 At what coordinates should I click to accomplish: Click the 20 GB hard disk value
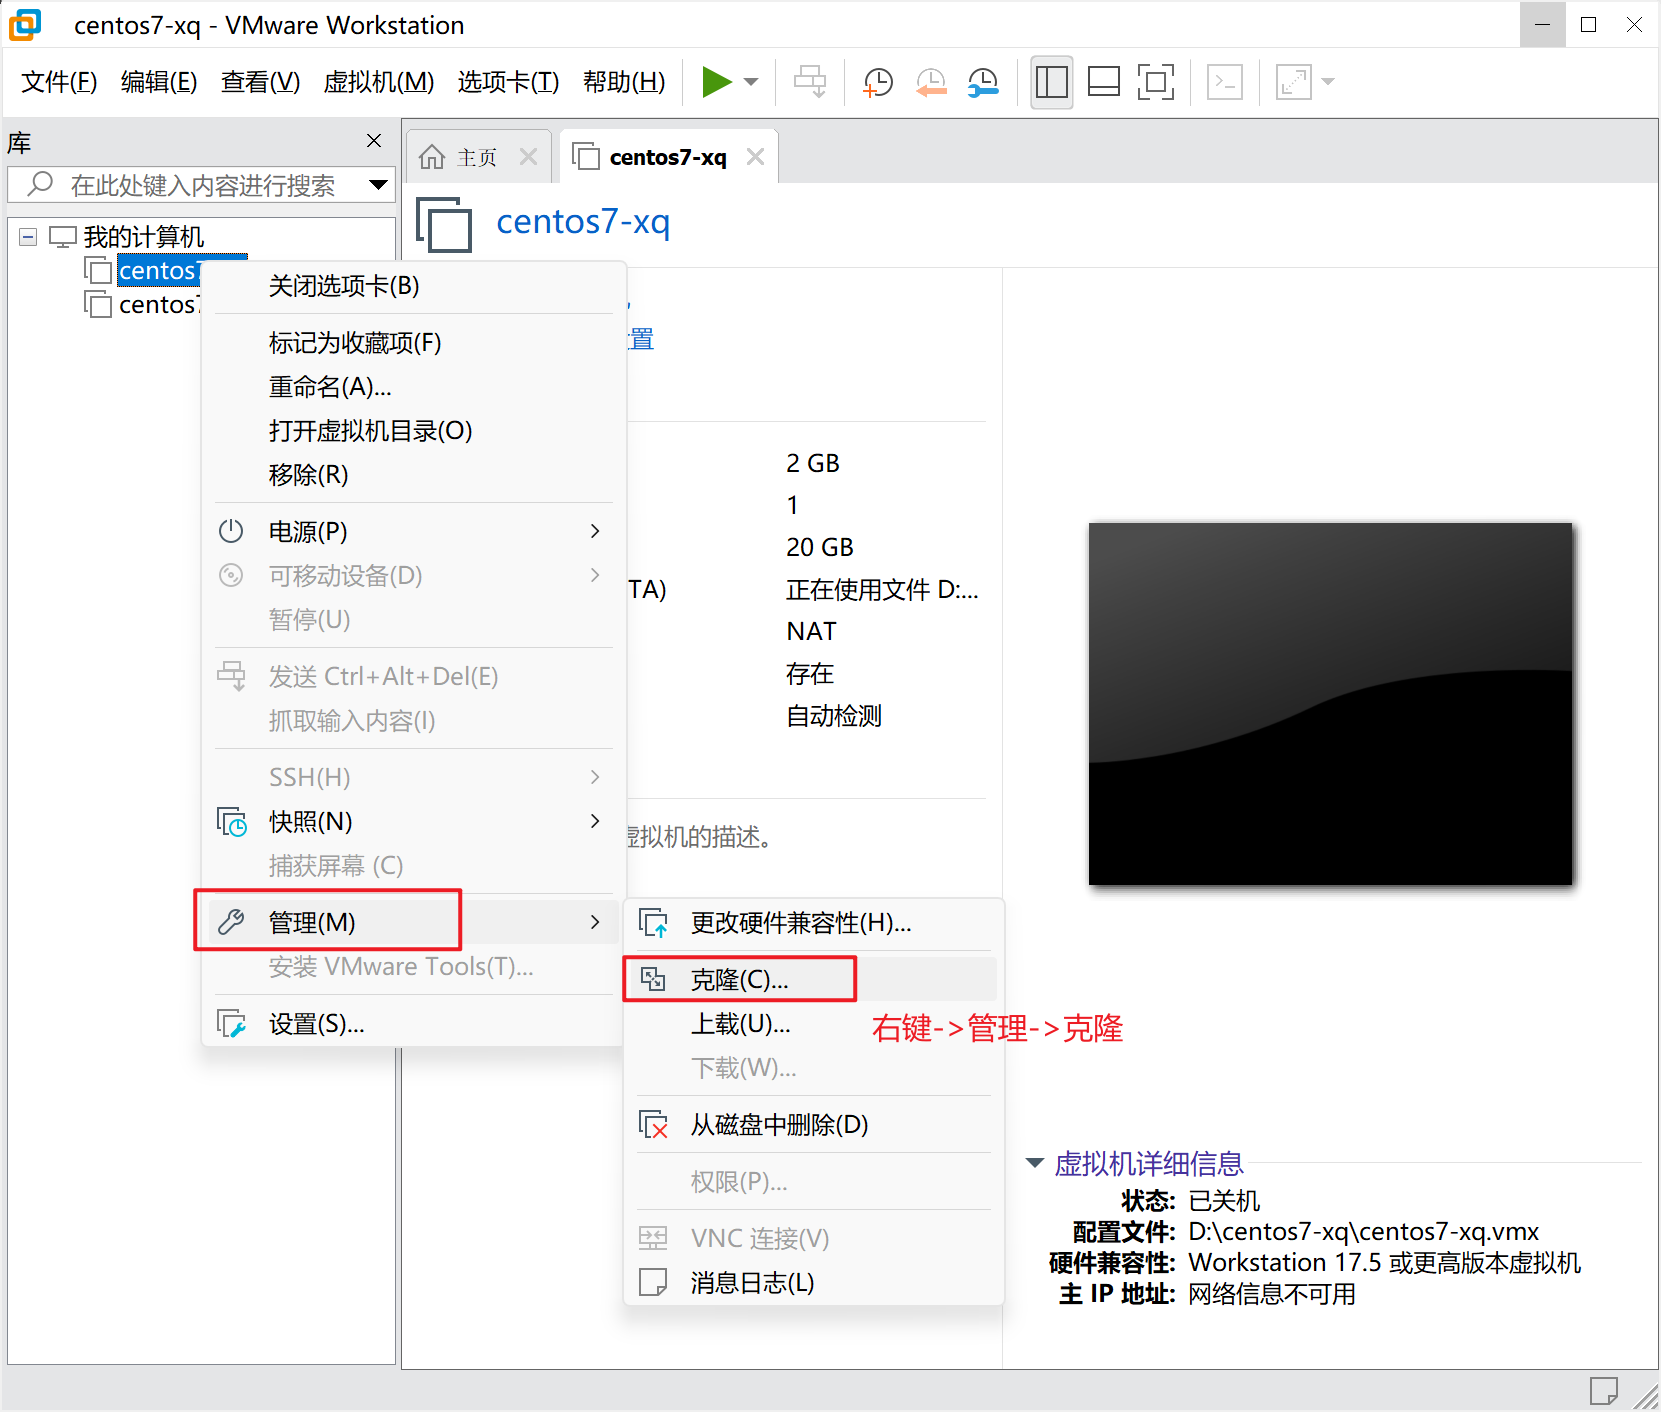click(820, 548)
